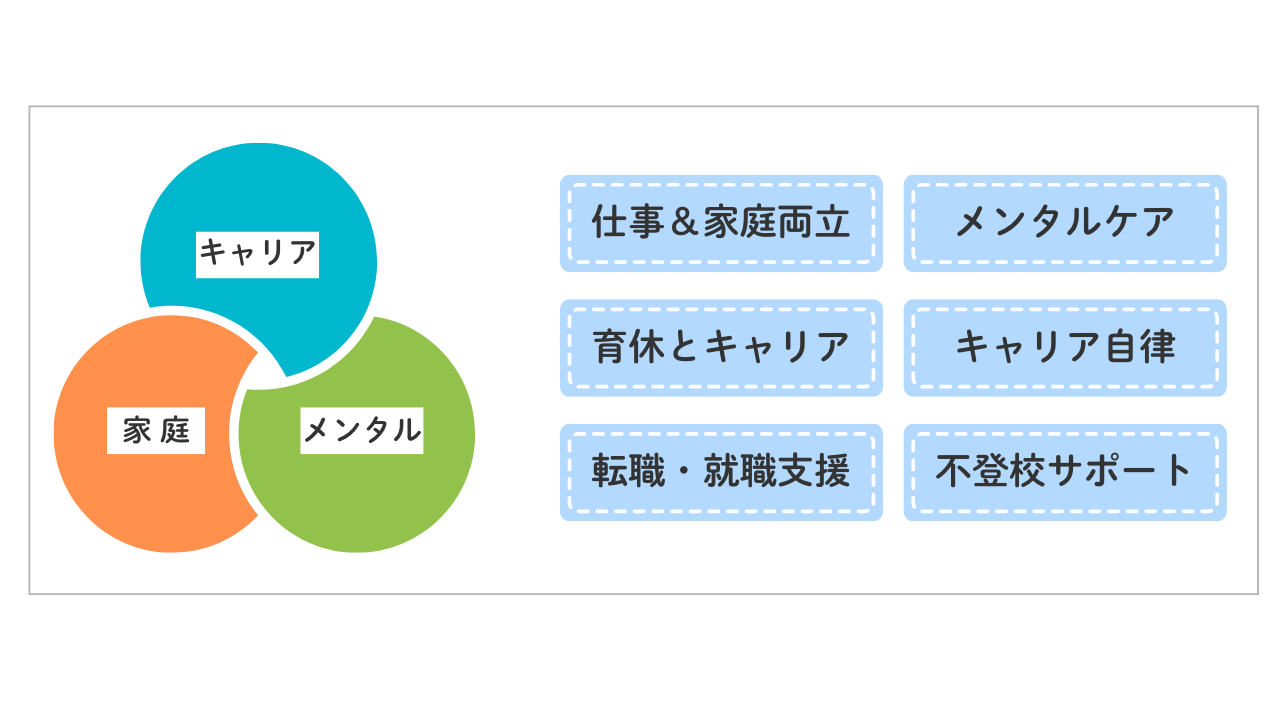Viewport: 1280px width, 720px height.
Task: Choose the キャリア自律 button
Action: 1065,347
